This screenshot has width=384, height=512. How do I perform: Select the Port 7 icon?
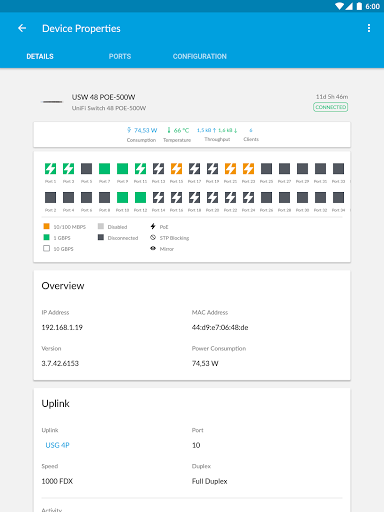tap(104, 169)
